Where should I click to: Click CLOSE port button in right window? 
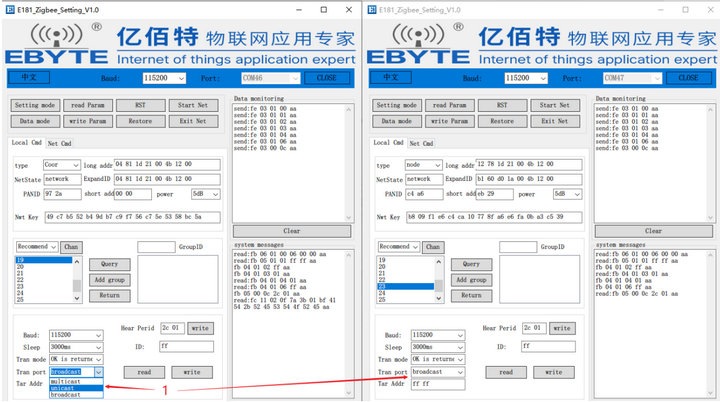pos(689,78)
